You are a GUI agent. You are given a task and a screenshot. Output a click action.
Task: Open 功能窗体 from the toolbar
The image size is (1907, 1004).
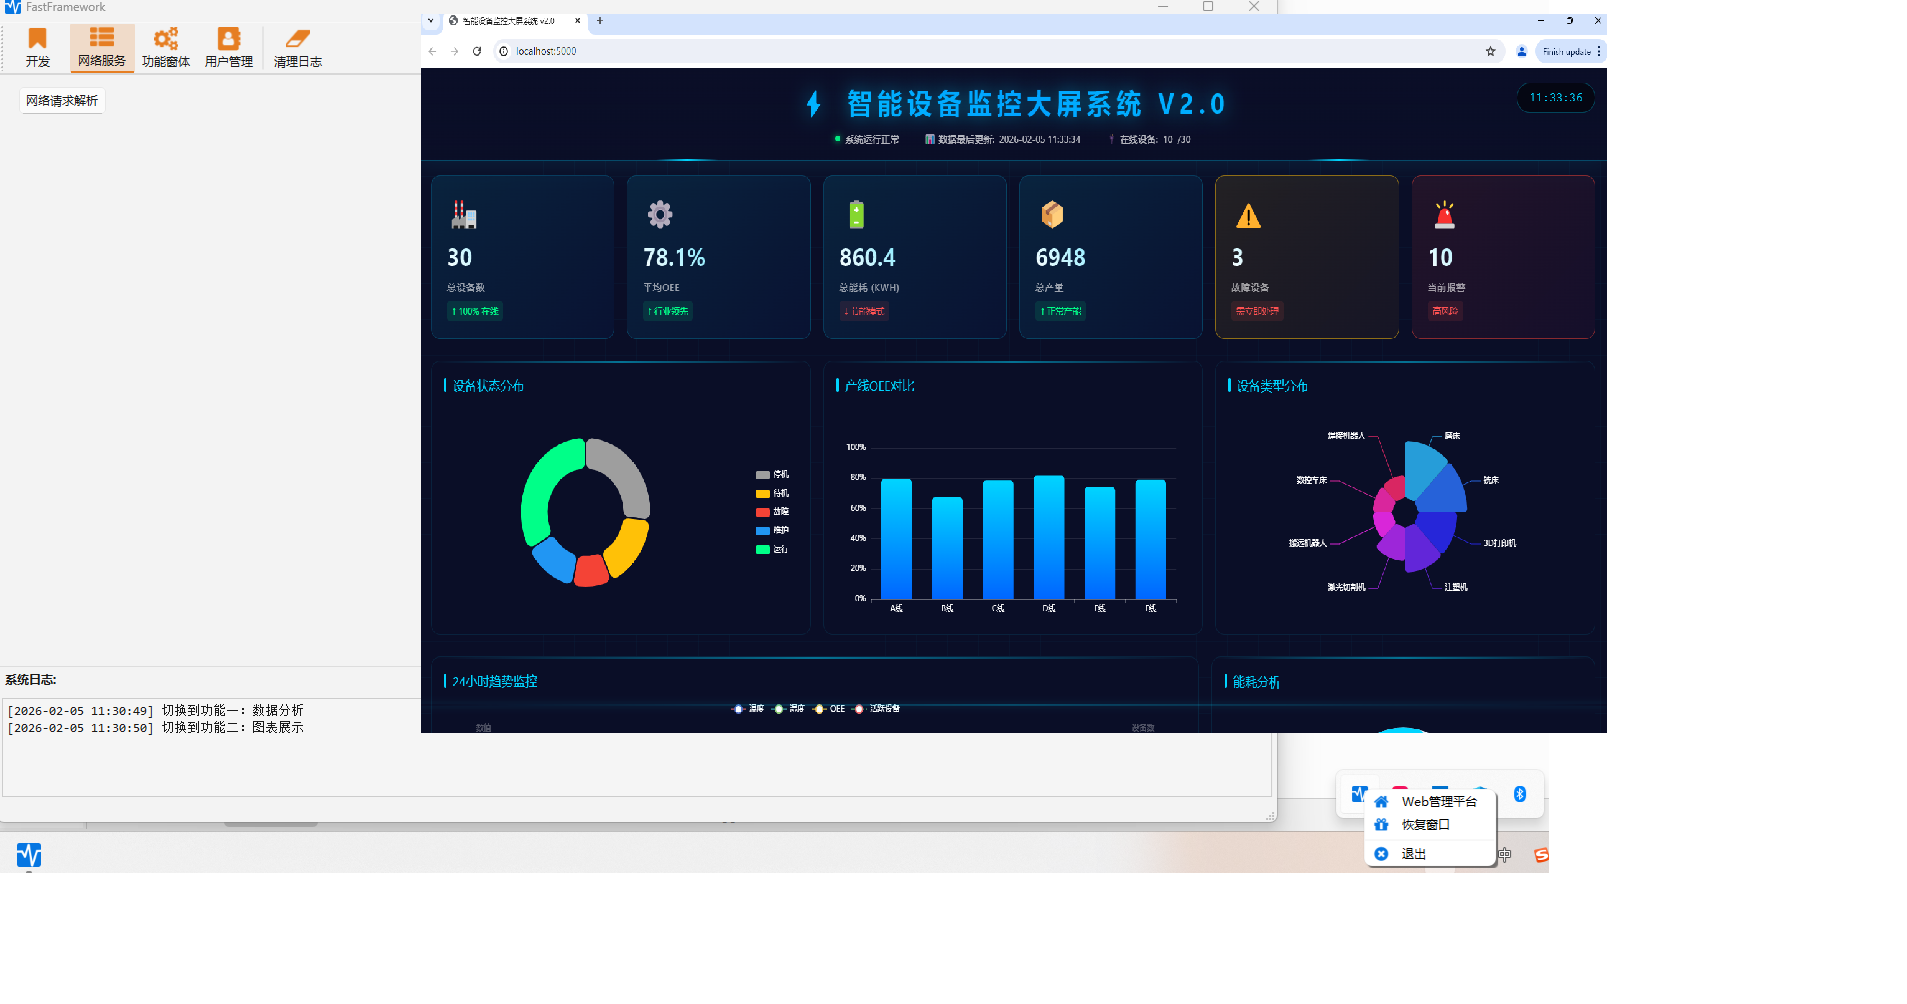coord(165,47)
